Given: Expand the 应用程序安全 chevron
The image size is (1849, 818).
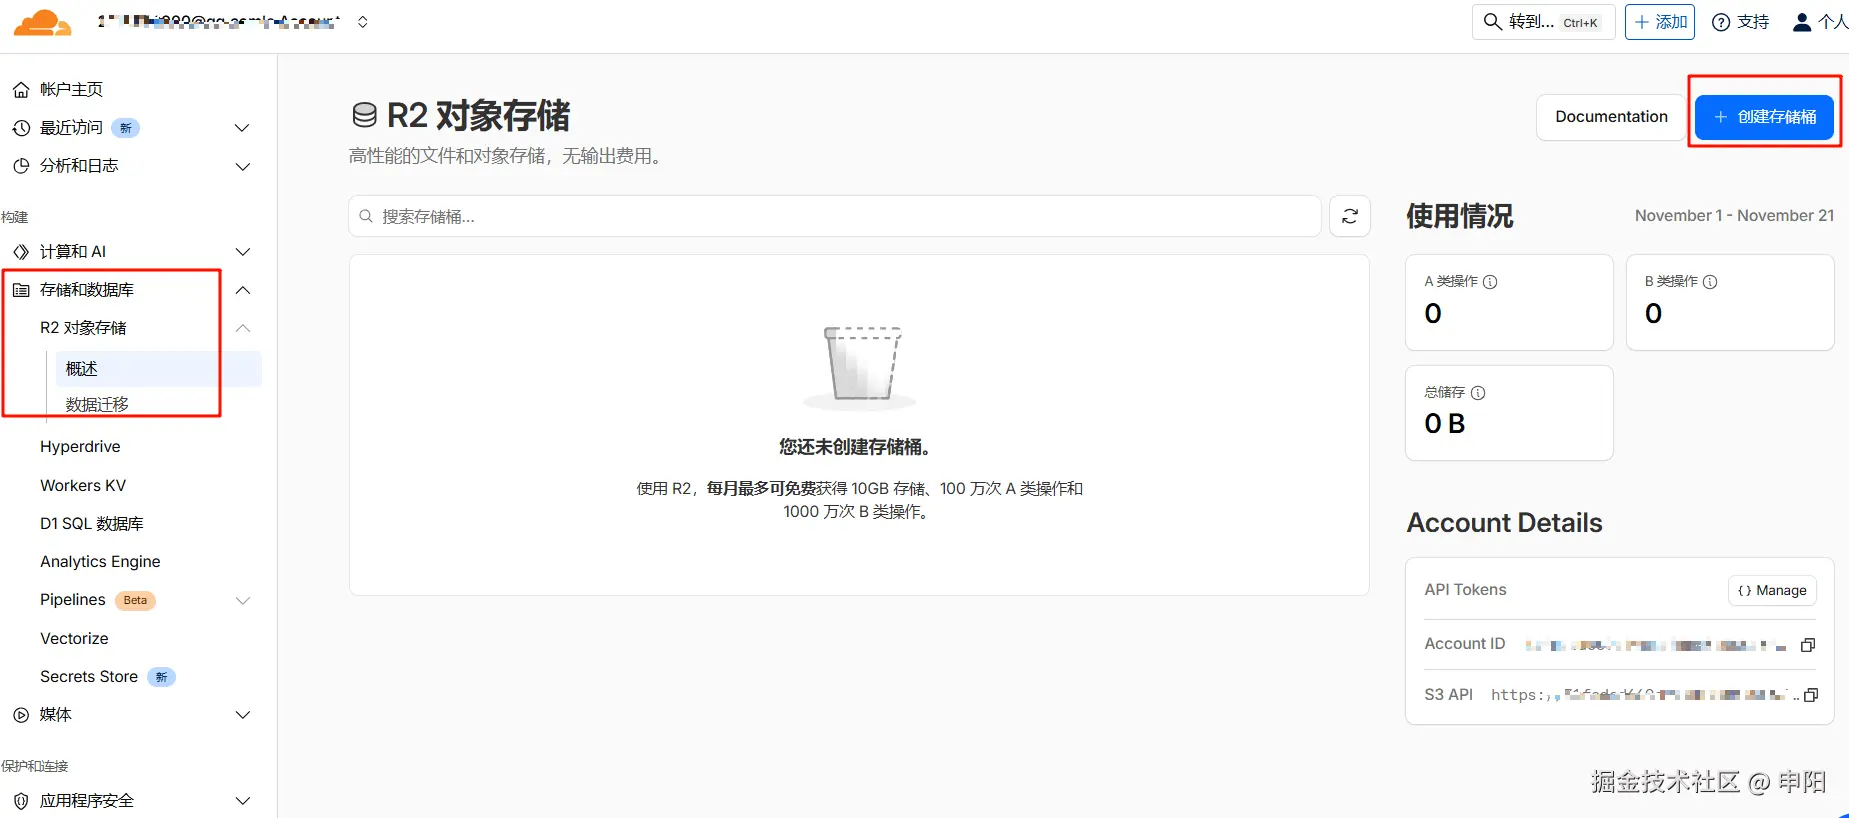Looking at the screenshot, I should 242,801.
